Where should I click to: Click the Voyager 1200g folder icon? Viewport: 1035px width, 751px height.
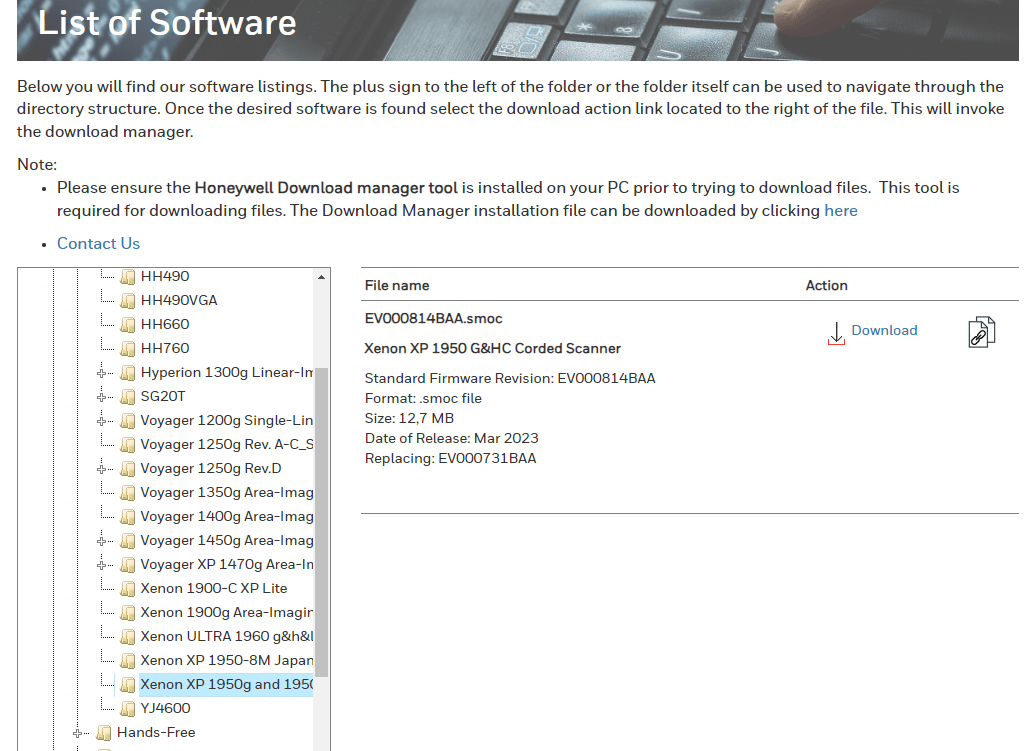pyautogui.click(x=128, y=421)
